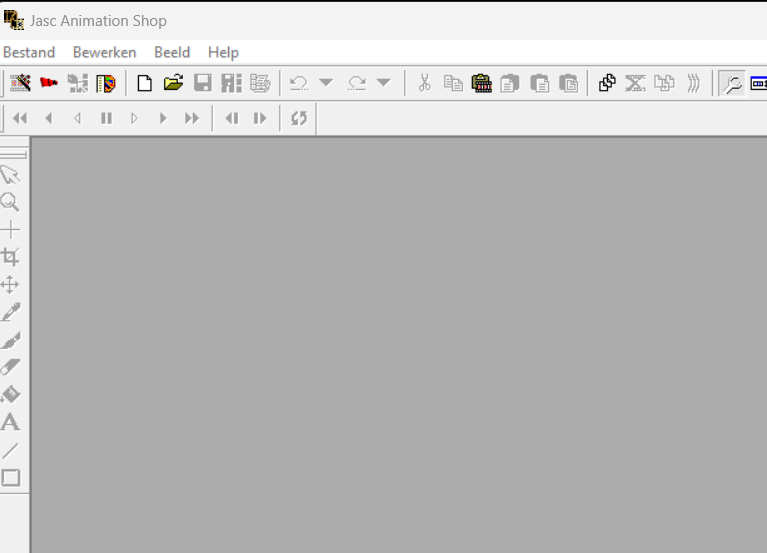Click the outlined play-forward arrow

pos(135,118)
